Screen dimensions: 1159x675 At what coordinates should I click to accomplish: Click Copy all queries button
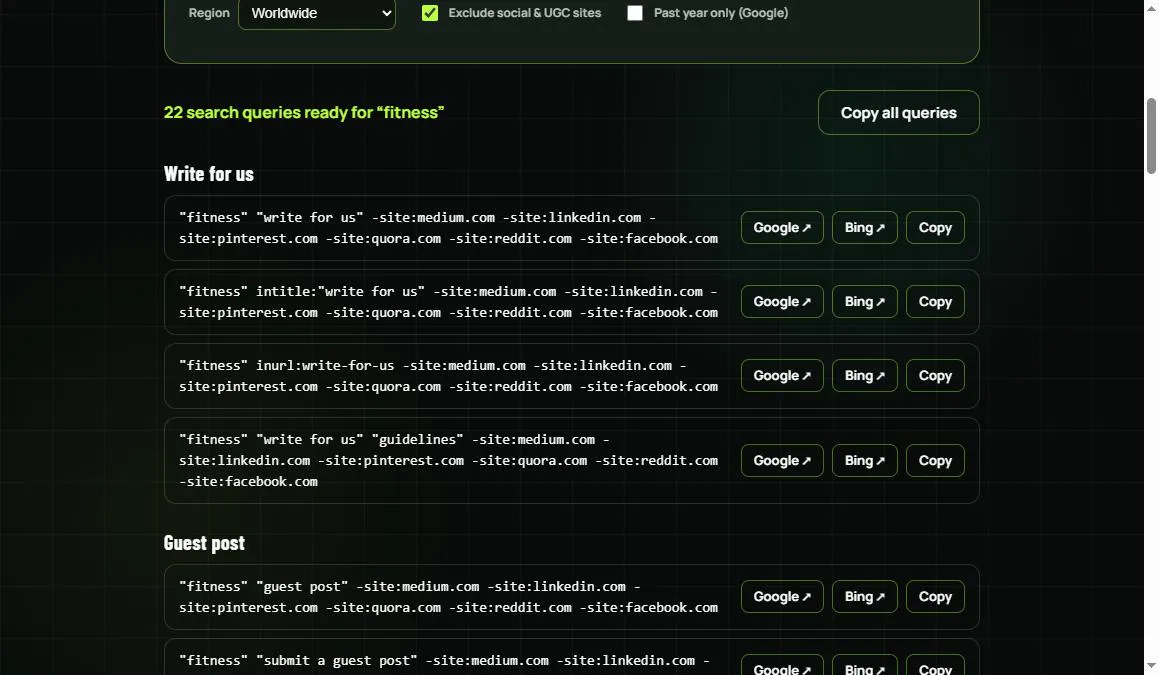898,112
